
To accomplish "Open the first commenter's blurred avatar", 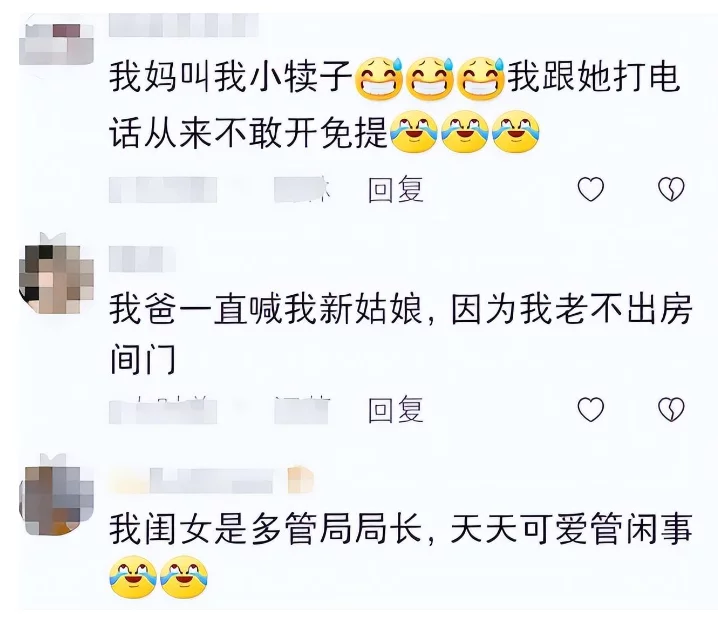I will coord(56,44).
